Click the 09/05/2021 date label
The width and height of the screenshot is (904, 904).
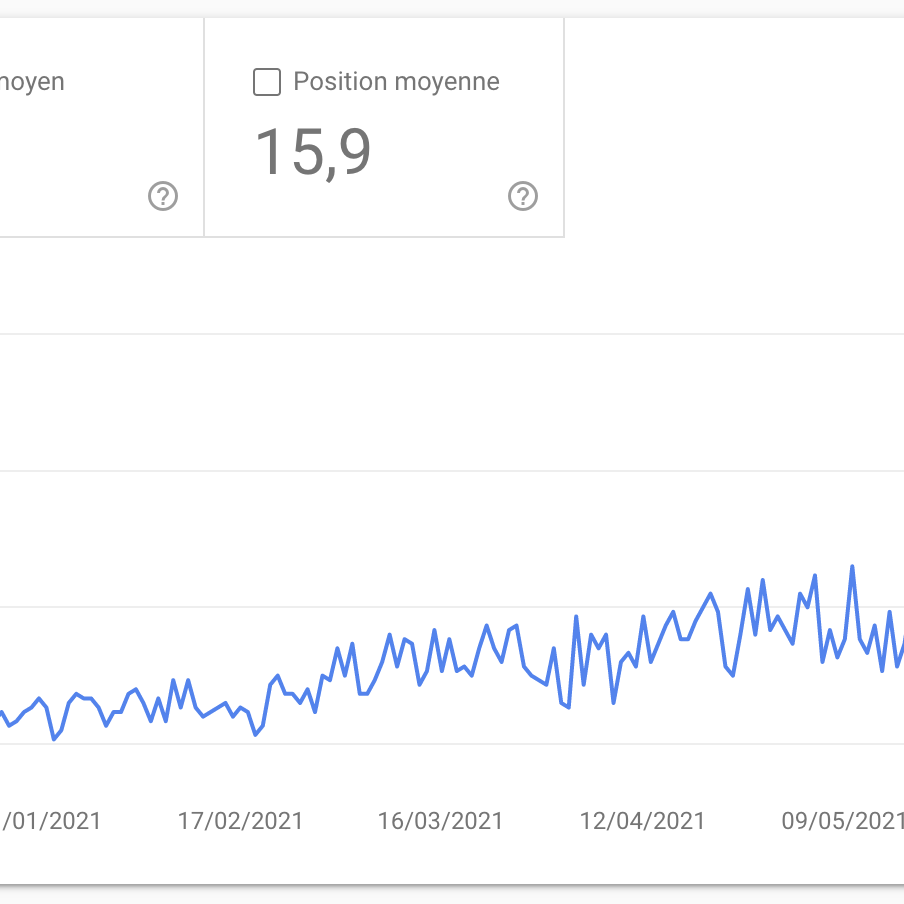point(842,821)
